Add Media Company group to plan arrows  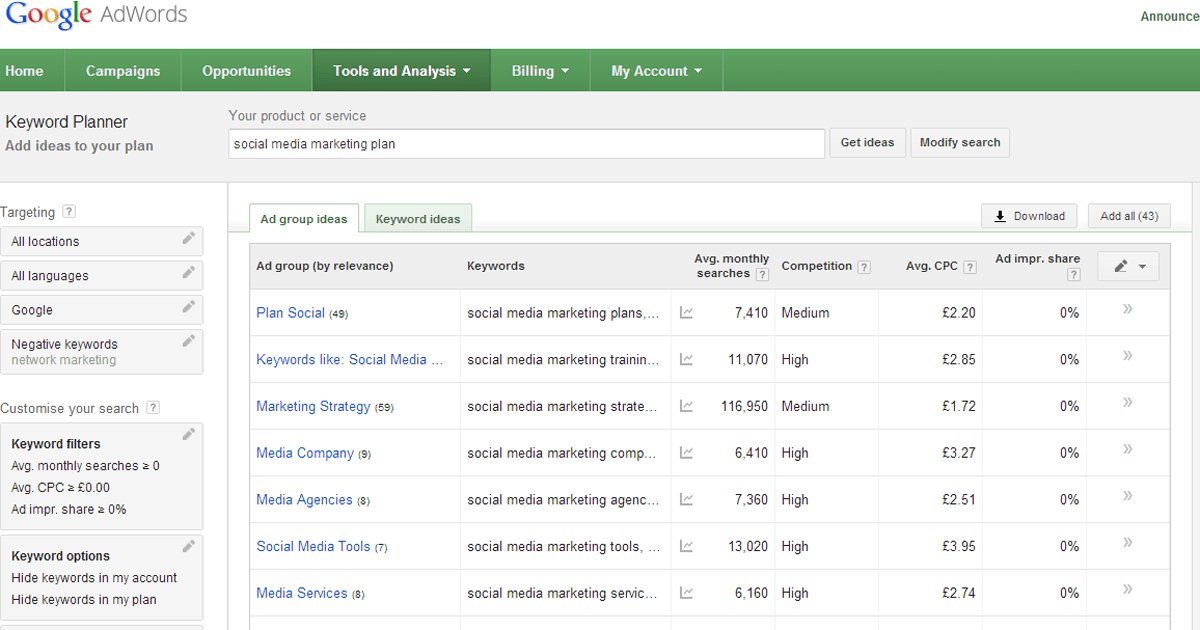click(x=1127, y=449)
